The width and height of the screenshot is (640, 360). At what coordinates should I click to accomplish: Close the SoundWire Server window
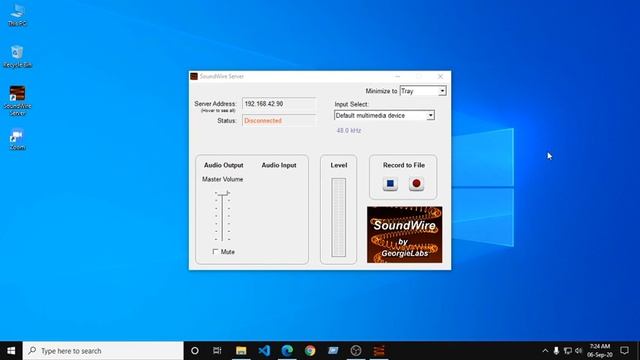tap(440, 76)
